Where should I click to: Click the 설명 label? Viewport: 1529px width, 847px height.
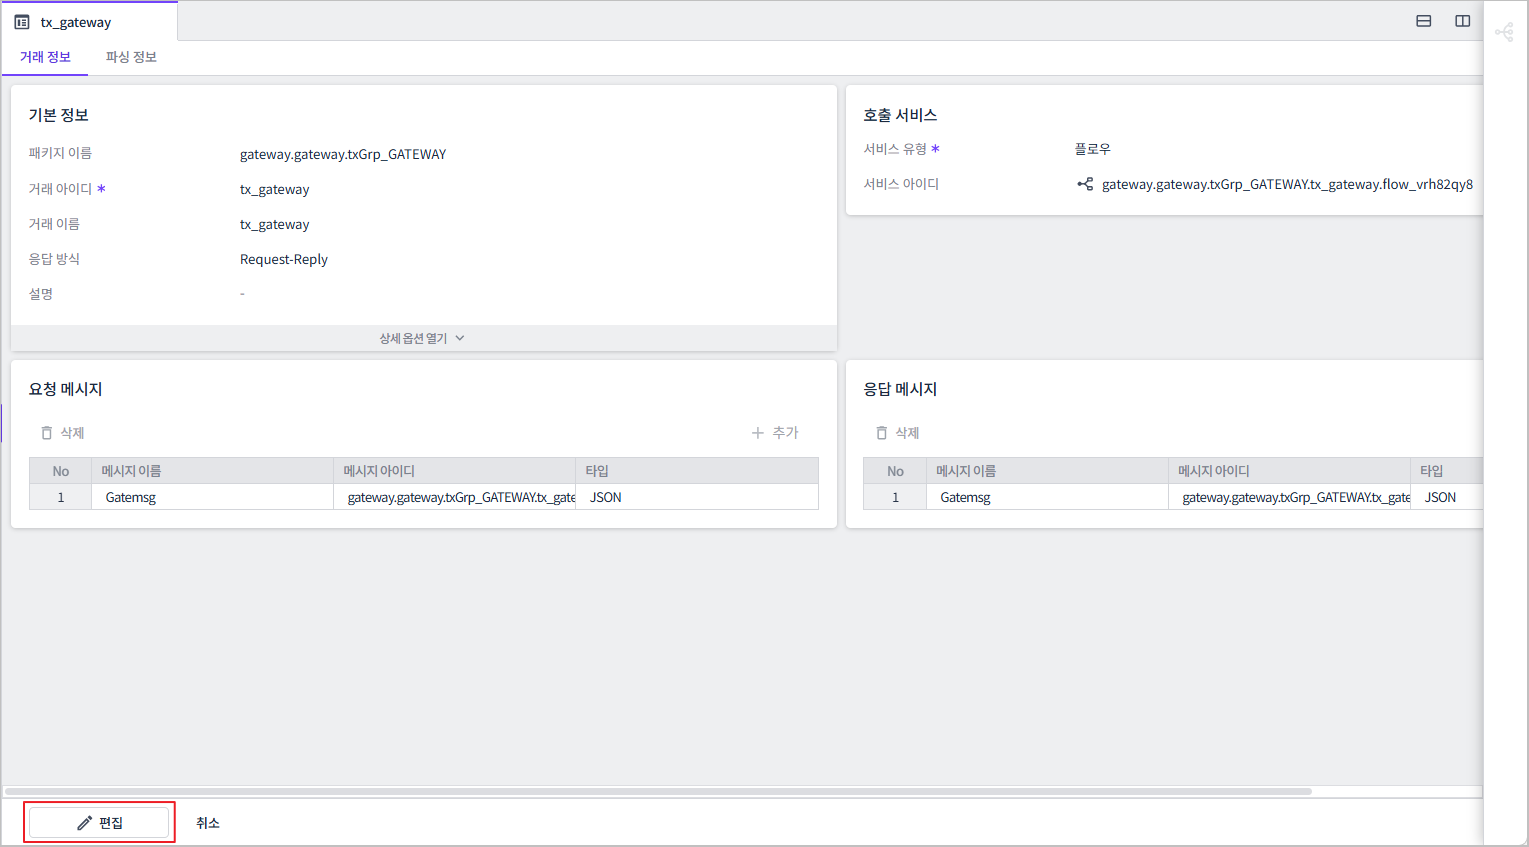pyautogui.click(x=41, y=294)
